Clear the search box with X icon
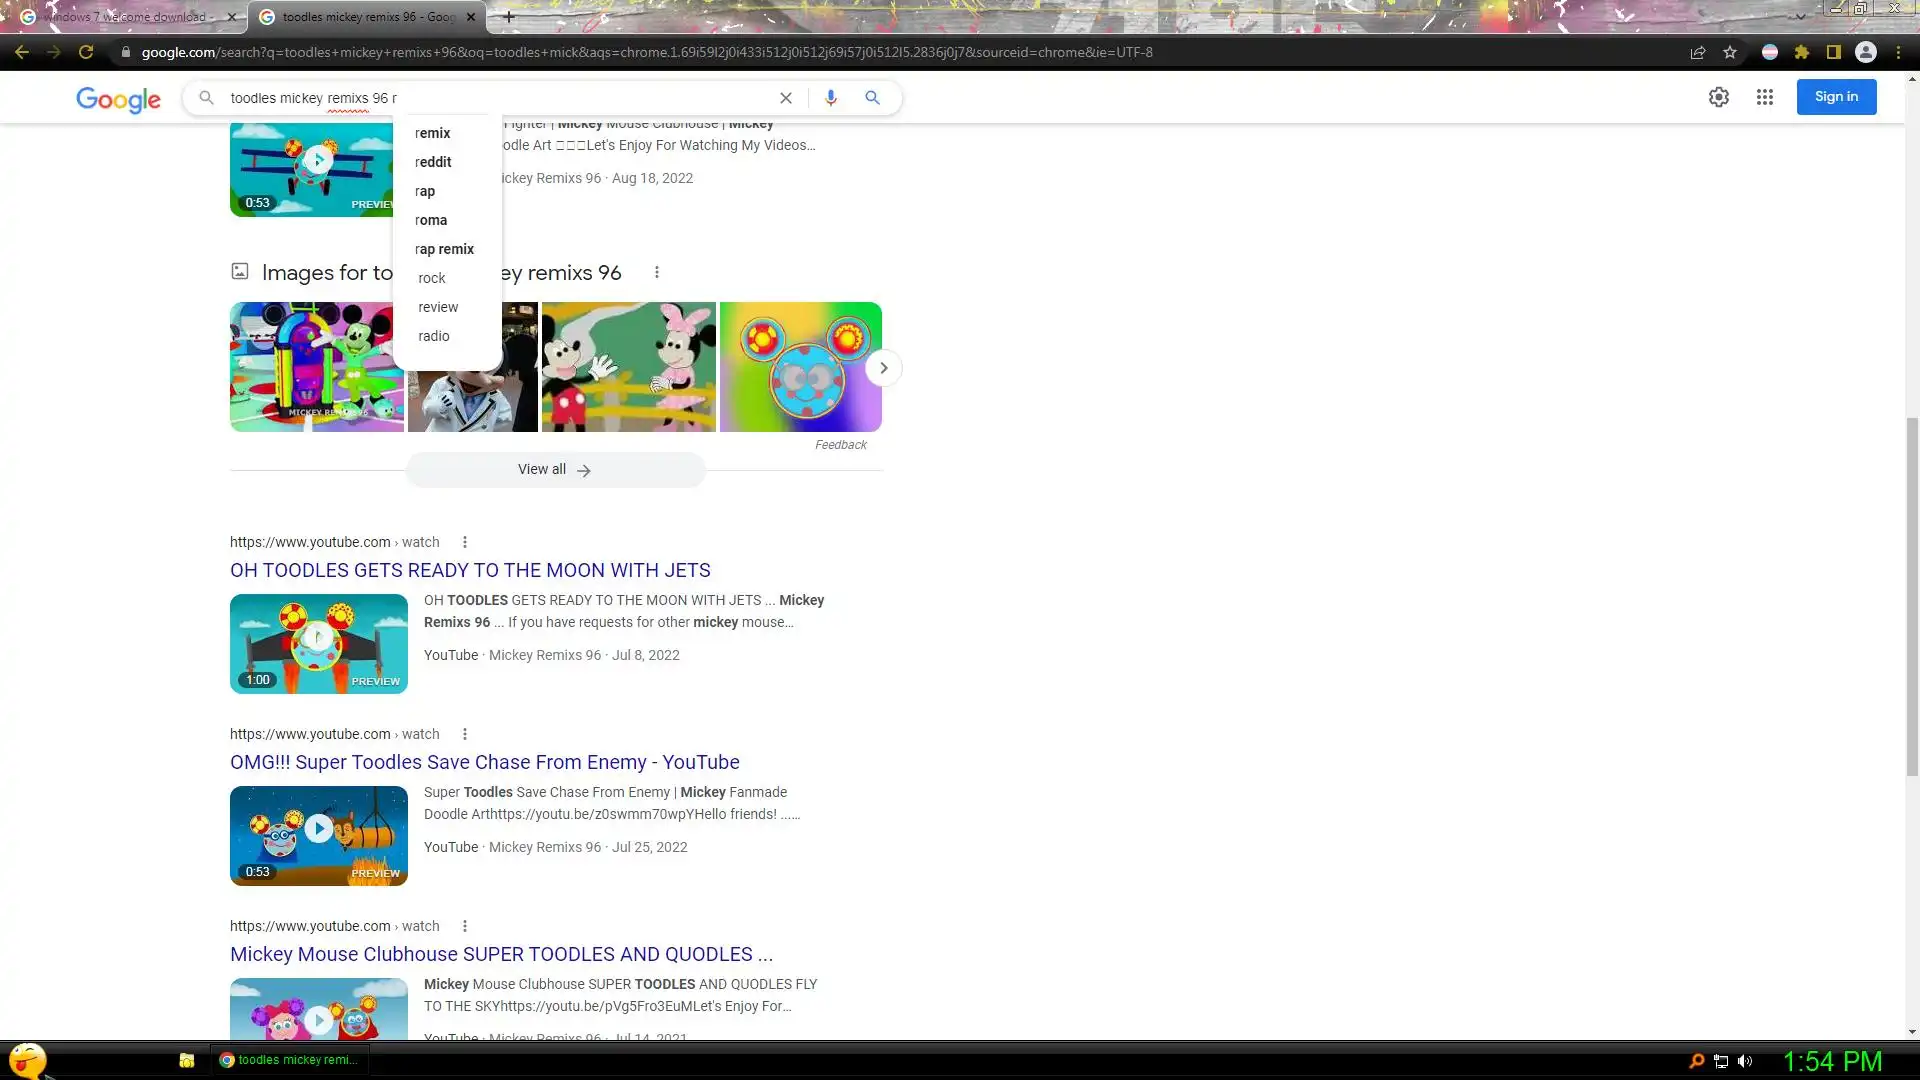The width and height of the screenshot is (1920, 1080). pyautogui.click(x=786, y=98)
